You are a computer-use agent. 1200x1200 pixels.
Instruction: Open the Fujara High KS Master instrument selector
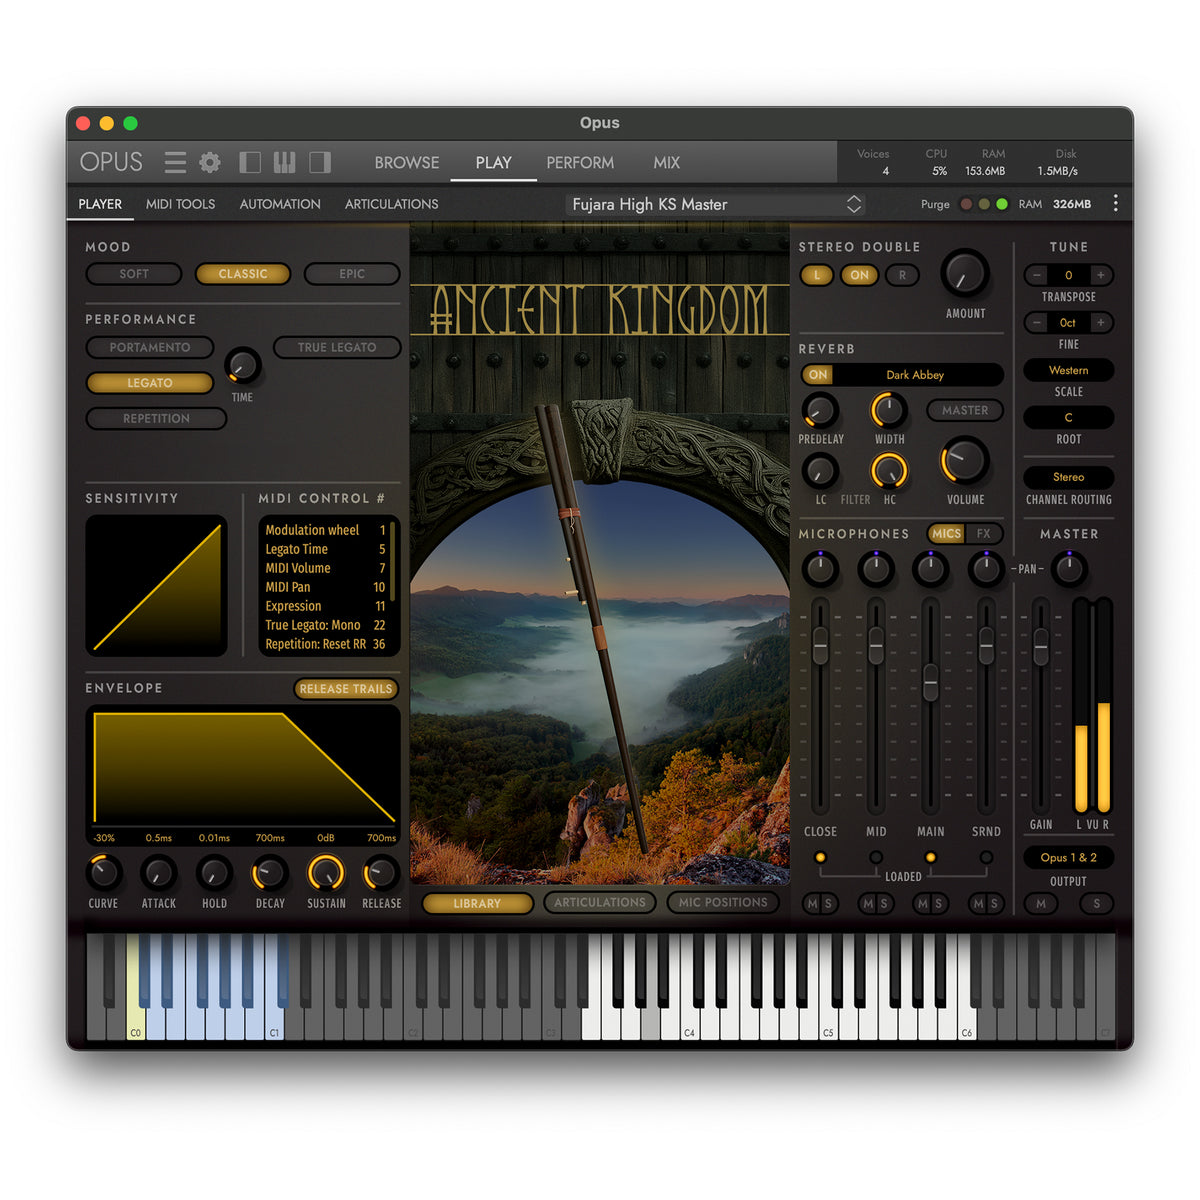click(715, 204)
